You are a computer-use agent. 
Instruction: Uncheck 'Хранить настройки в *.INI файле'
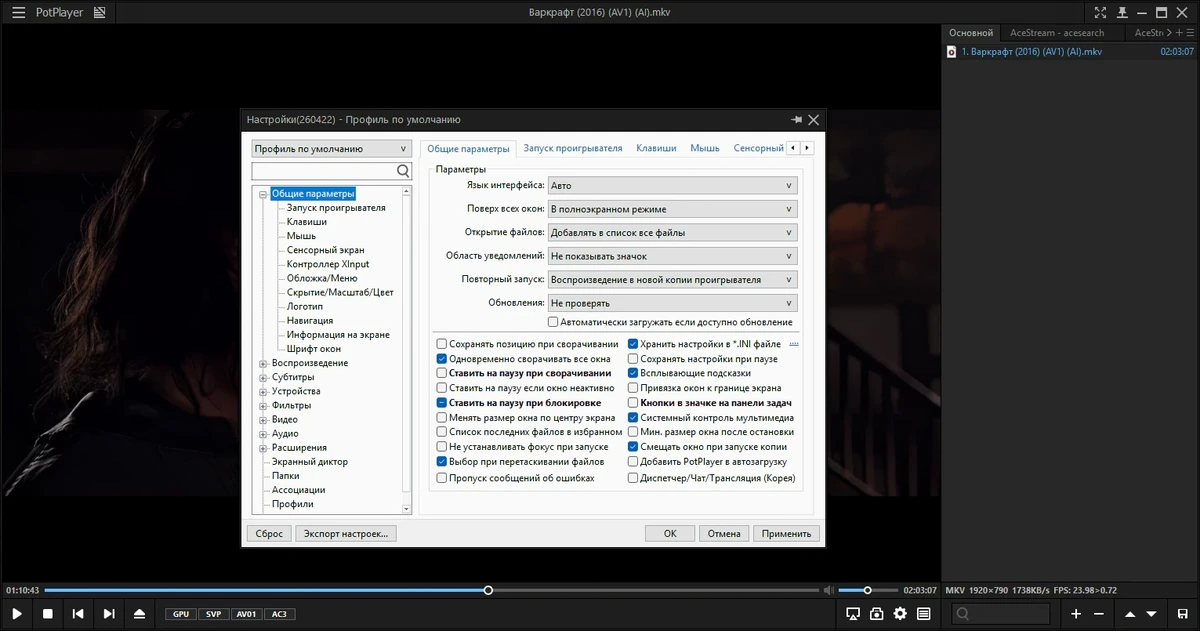[x=633, y=344]
